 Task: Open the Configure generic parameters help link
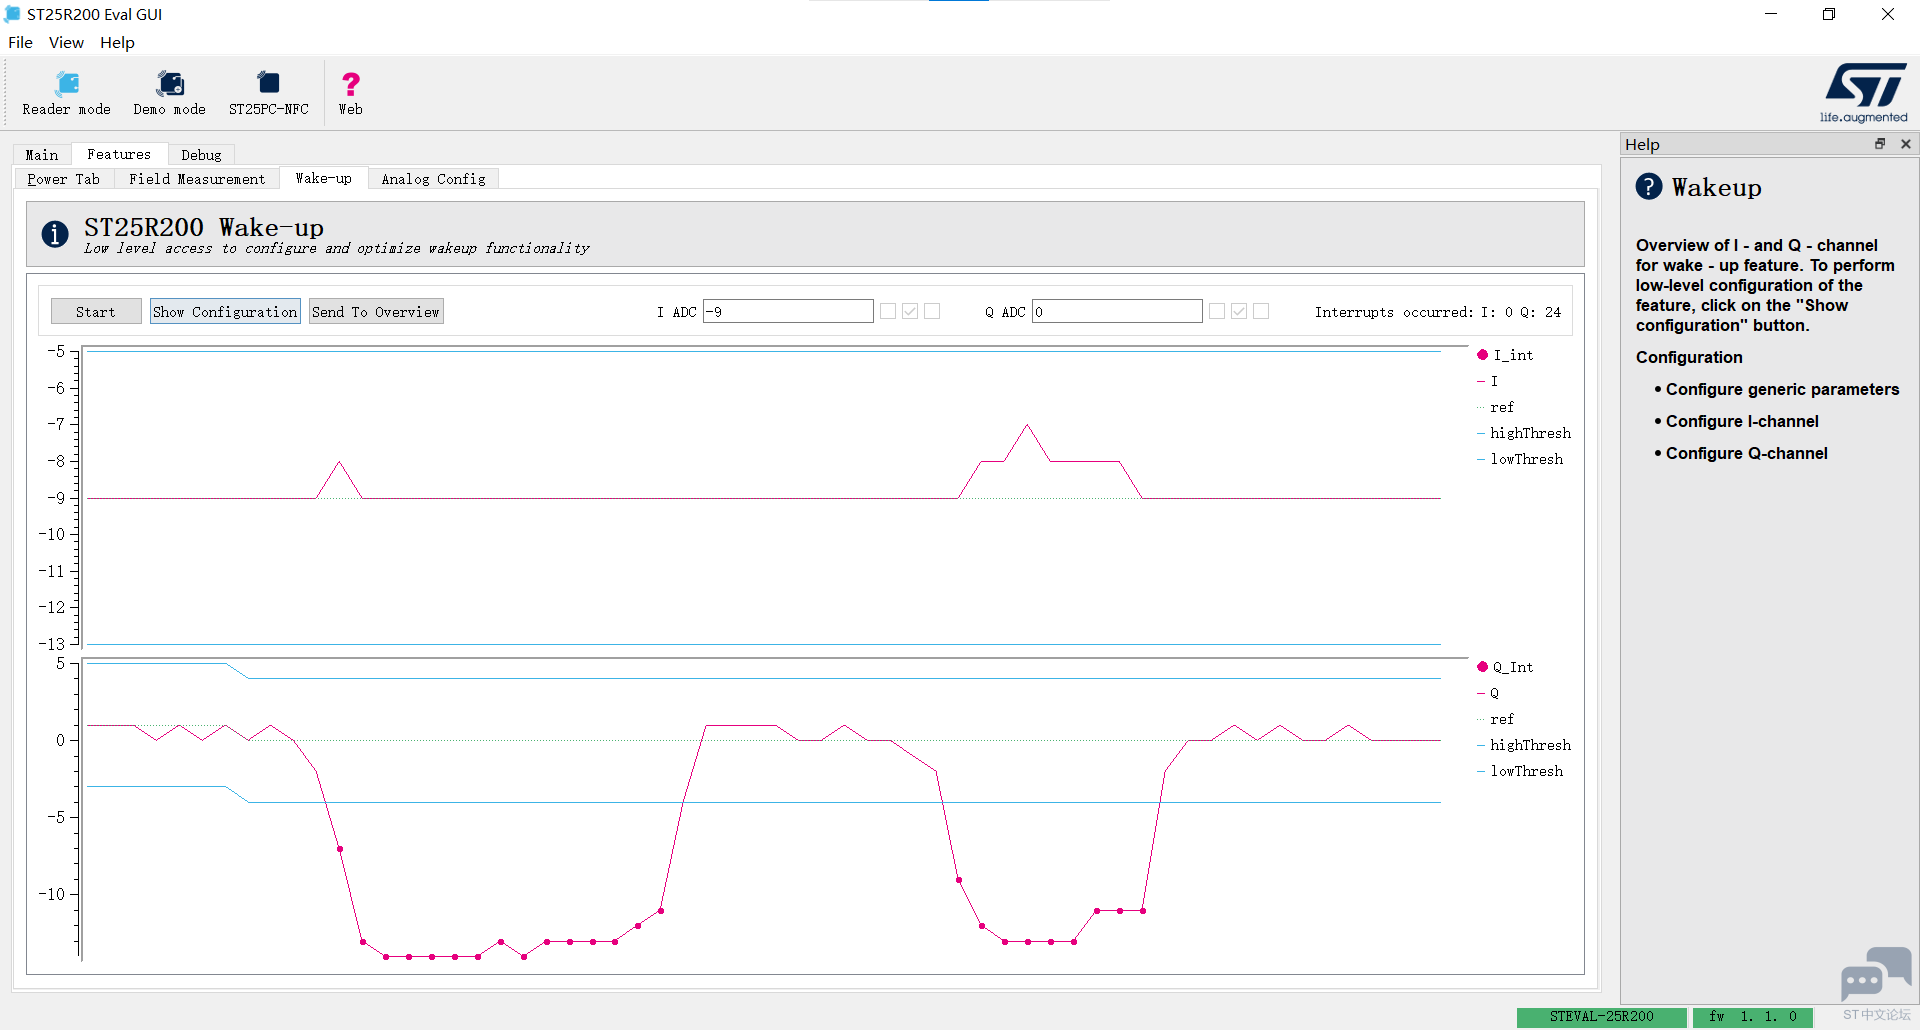click(x=1782, y=389)
